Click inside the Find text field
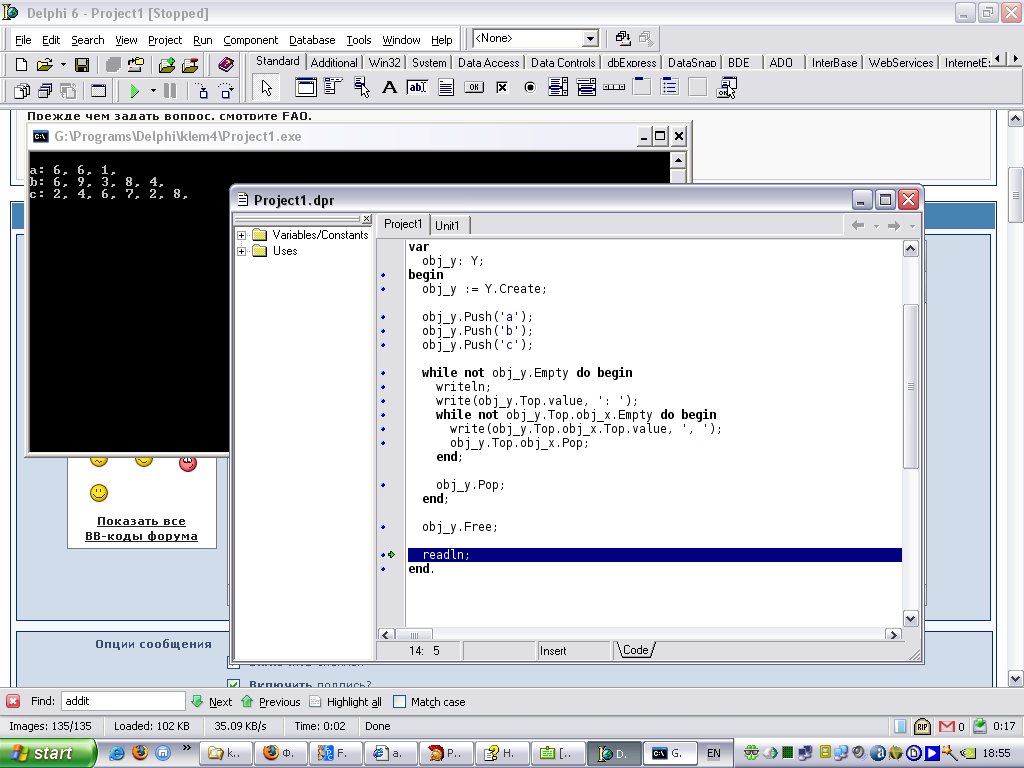 coord(123,702)
